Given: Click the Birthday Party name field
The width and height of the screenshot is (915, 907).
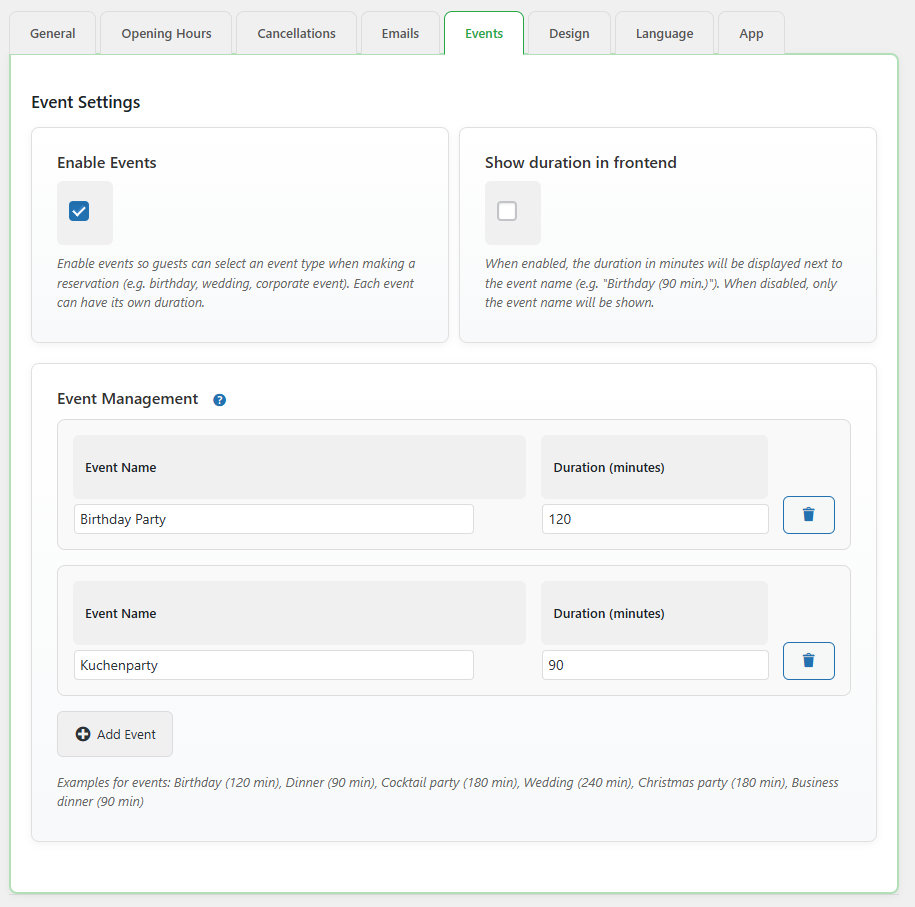Looking at the screenshot, I should (x=273, y=518).
